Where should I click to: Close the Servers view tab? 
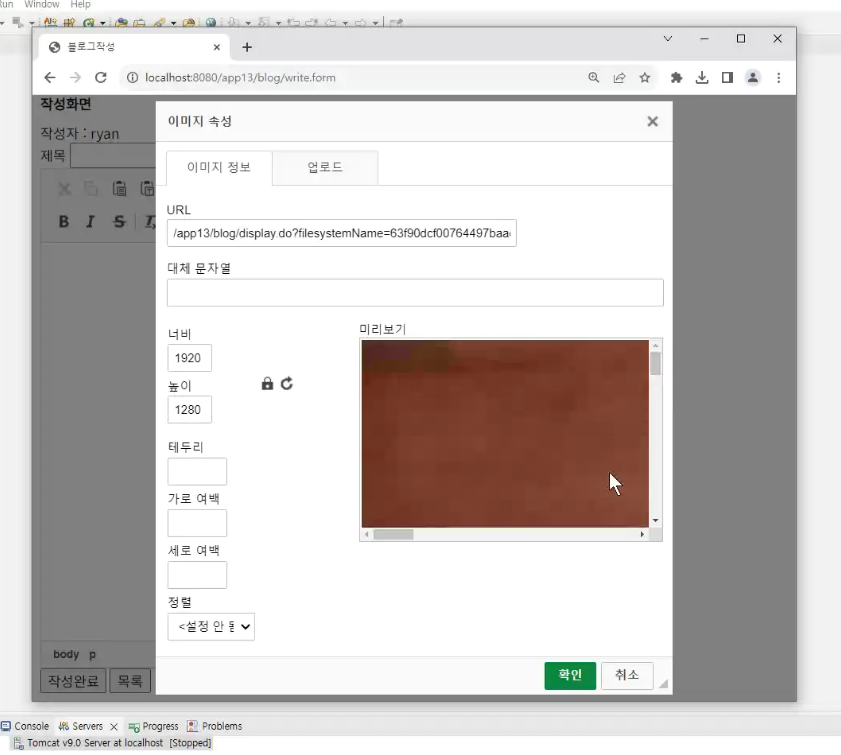(x=114, y=727)
